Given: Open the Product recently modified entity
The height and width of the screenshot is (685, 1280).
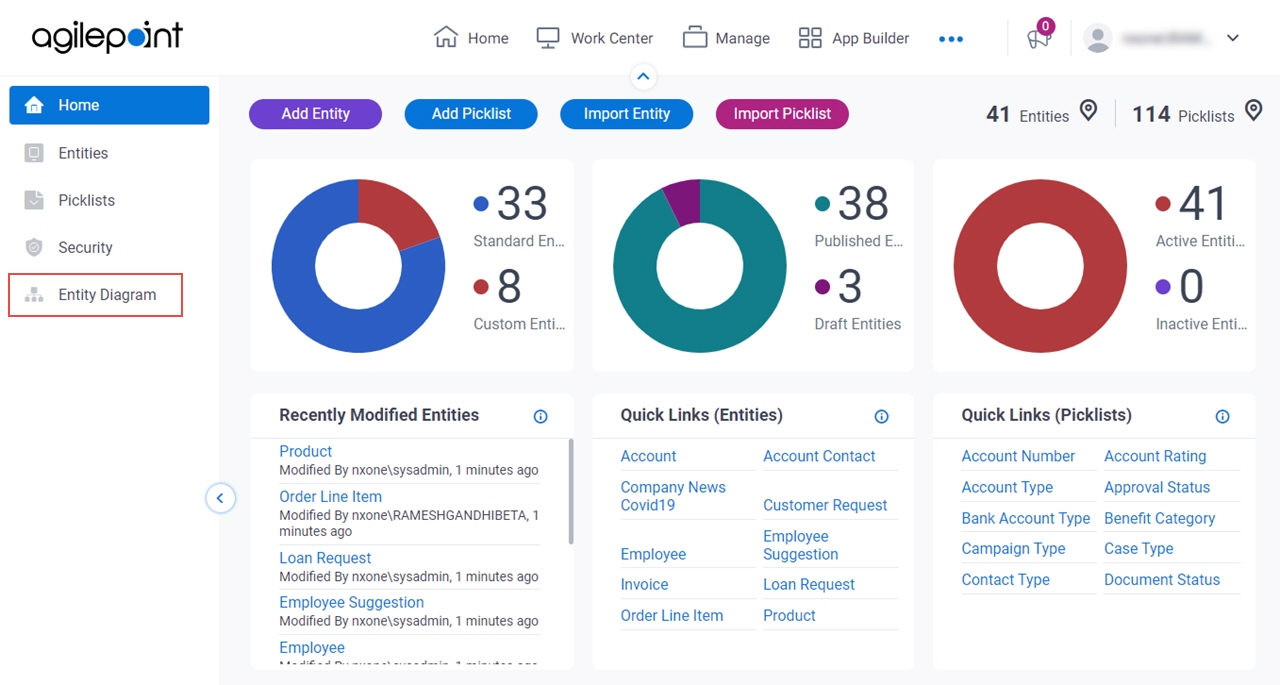Looking at the screenshot, I should [x=305, y=451].
